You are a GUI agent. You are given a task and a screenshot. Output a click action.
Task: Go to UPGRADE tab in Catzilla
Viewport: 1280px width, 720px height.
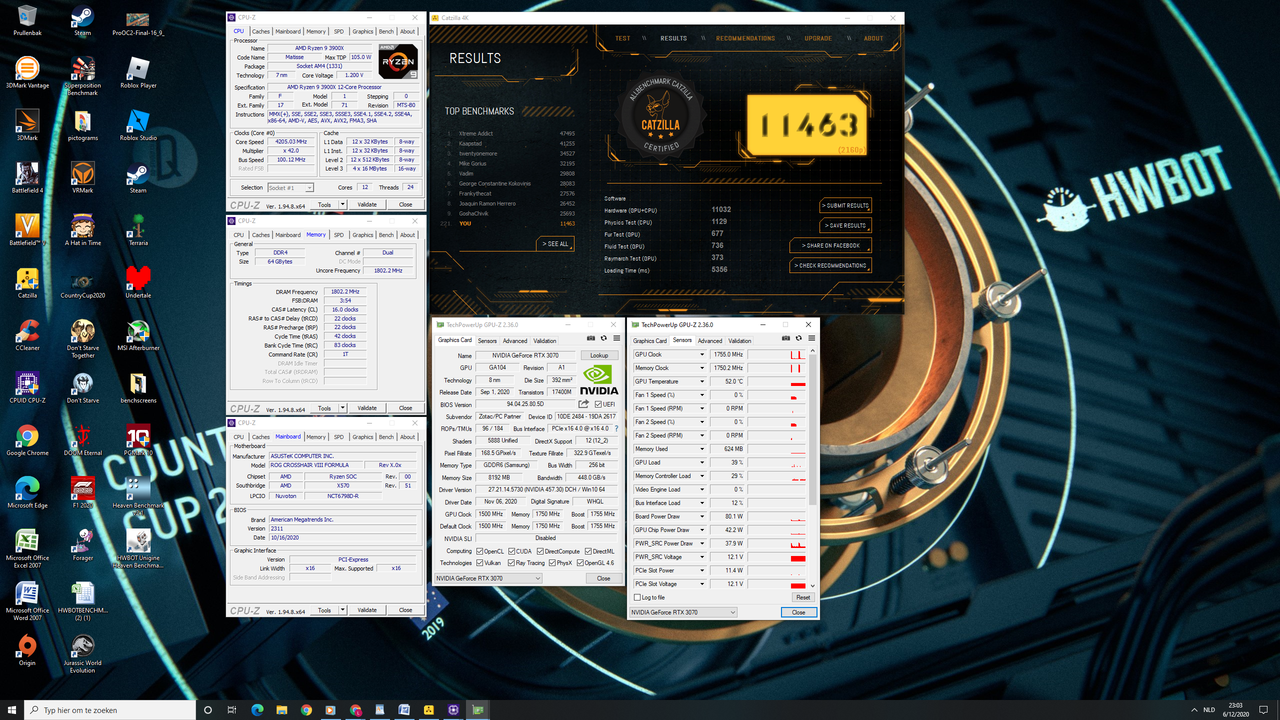[x=818, y=38]
